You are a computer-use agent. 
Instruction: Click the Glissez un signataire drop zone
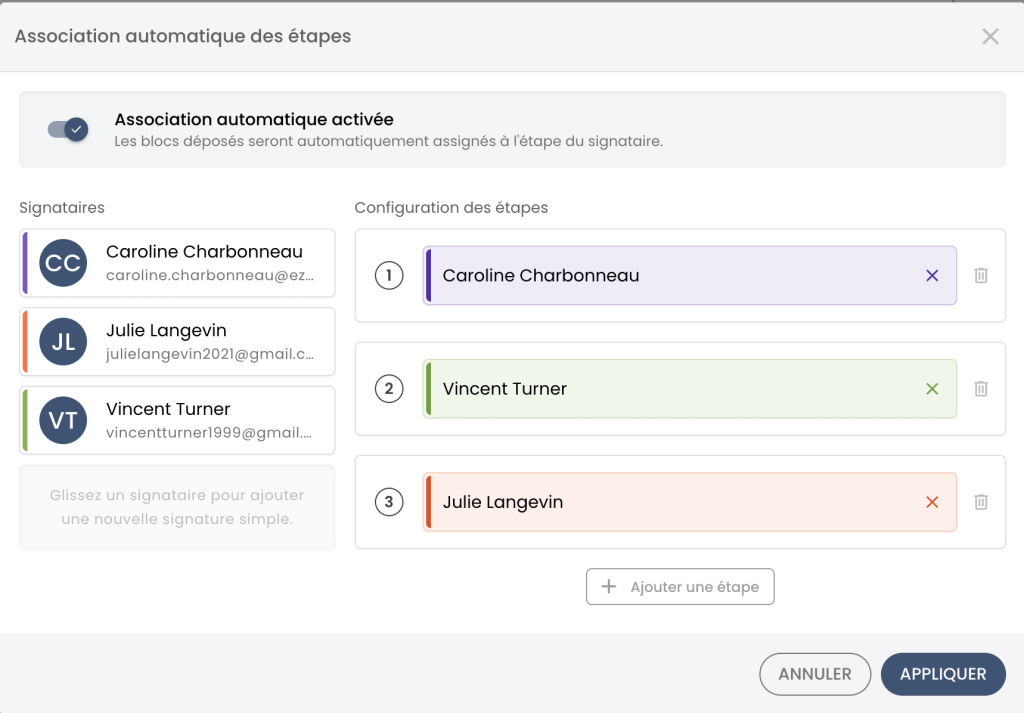coord(177,507)
